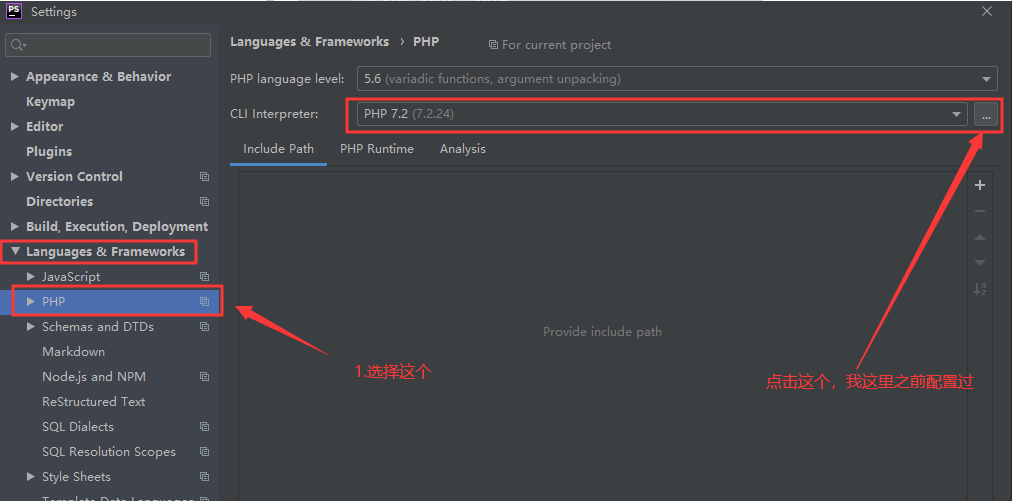Click the search magnifier icon in settings search
The width and height of the screenshot is (1013, 501).
pyautogui.click(x=17, y=45)
